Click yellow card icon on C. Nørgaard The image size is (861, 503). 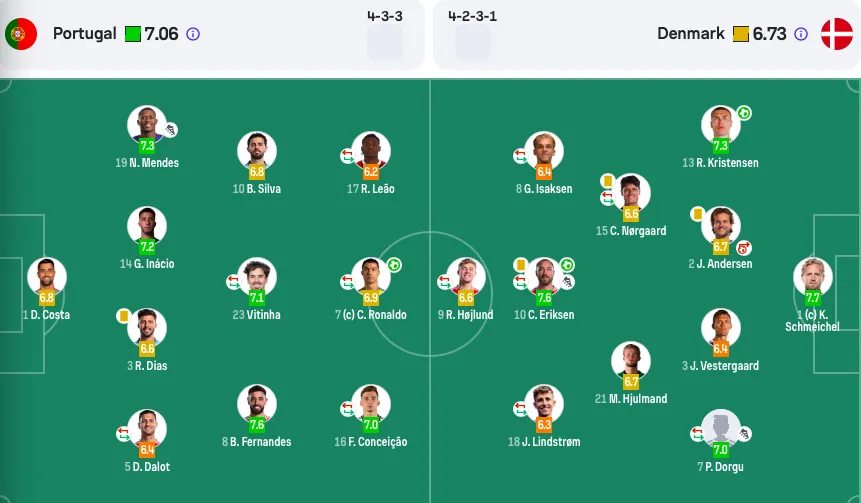click(607, 181)
